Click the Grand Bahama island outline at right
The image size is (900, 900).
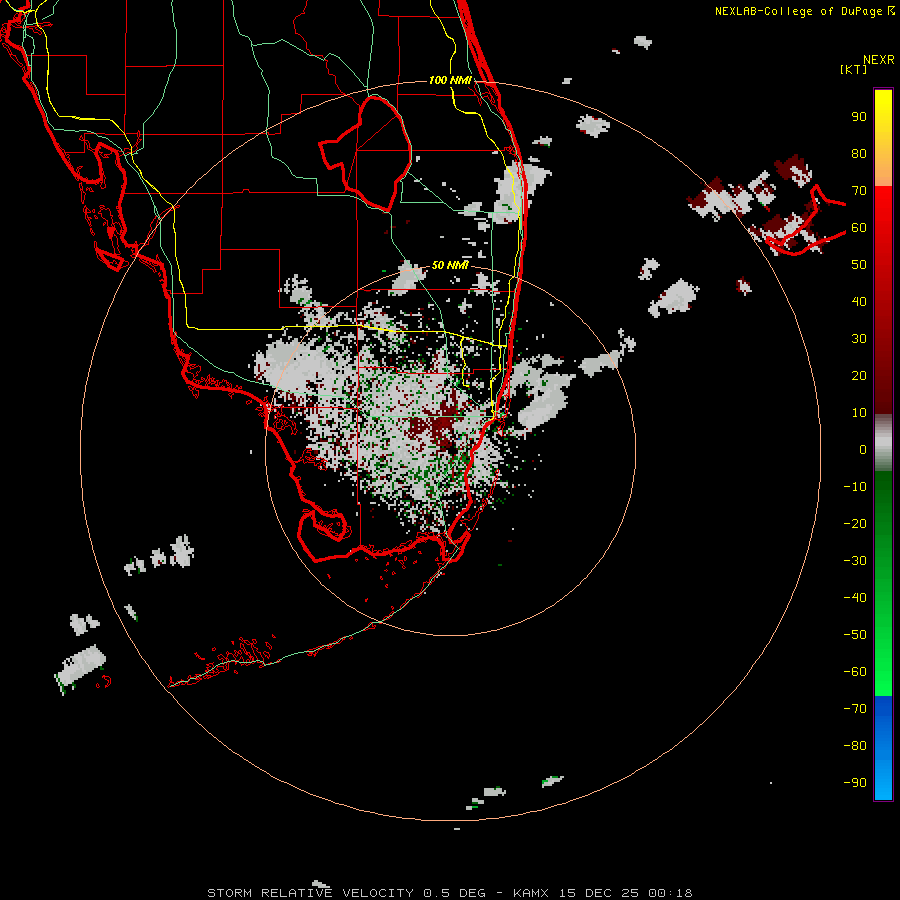coord(806,221)
